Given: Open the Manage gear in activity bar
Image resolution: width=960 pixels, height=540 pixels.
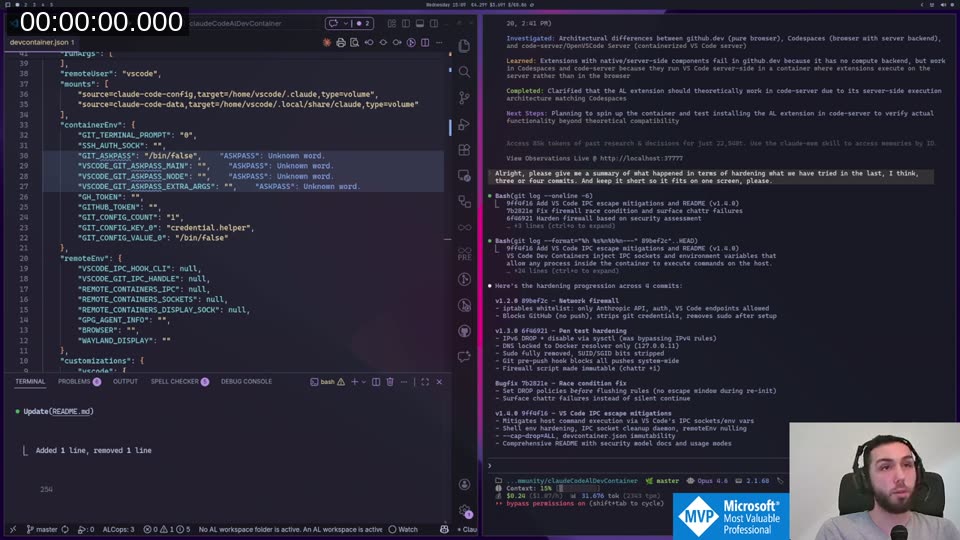Looking at the screenshot, I should click(464, 510).
